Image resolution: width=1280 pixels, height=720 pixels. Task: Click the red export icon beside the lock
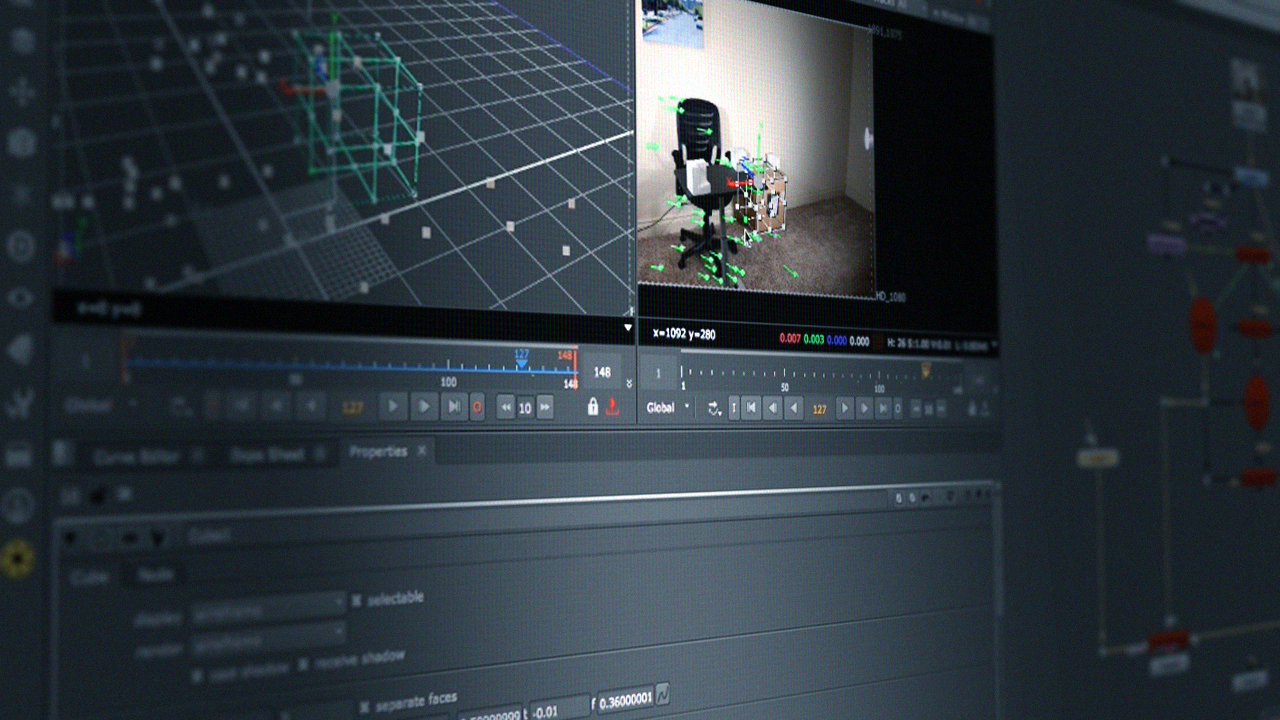click(613, 407)
